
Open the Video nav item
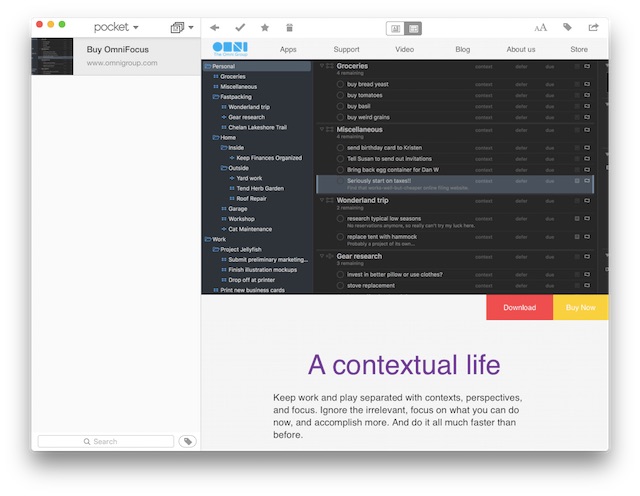[x=404, y=49]
